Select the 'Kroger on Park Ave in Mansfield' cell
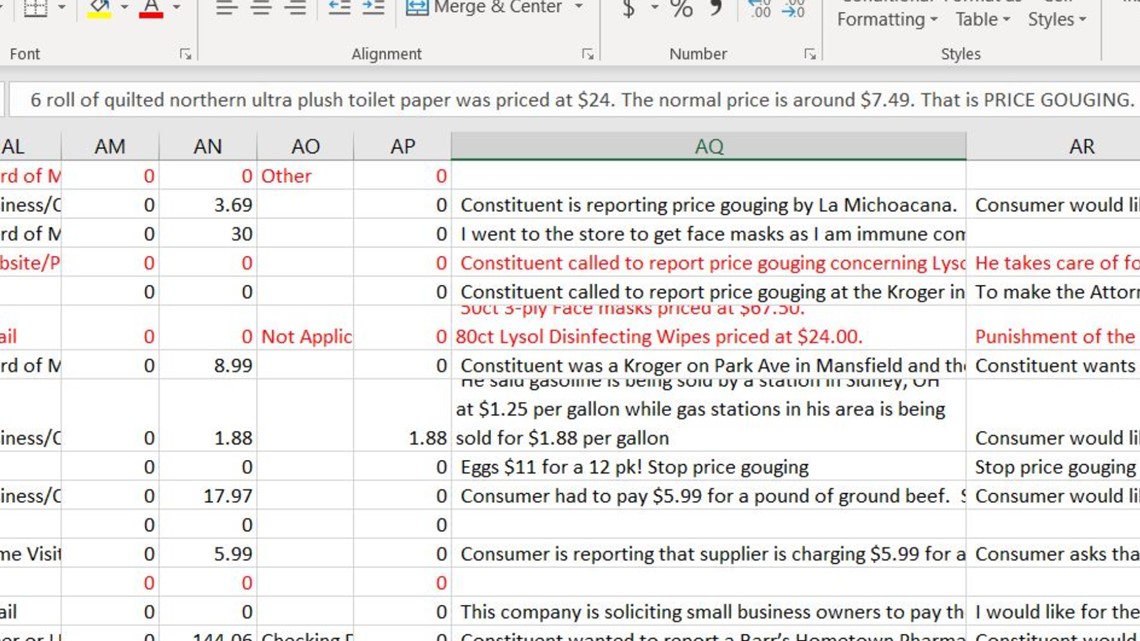 point(709,365)
